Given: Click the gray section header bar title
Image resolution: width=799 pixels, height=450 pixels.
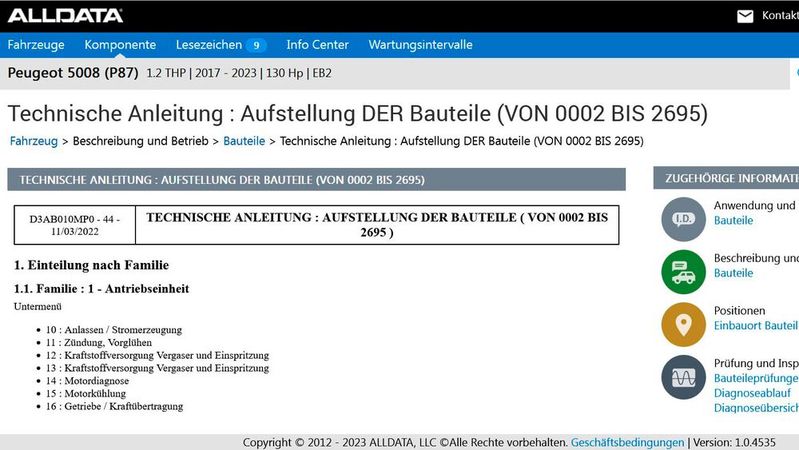Looking at the screenshot, I should coord(222,180).
